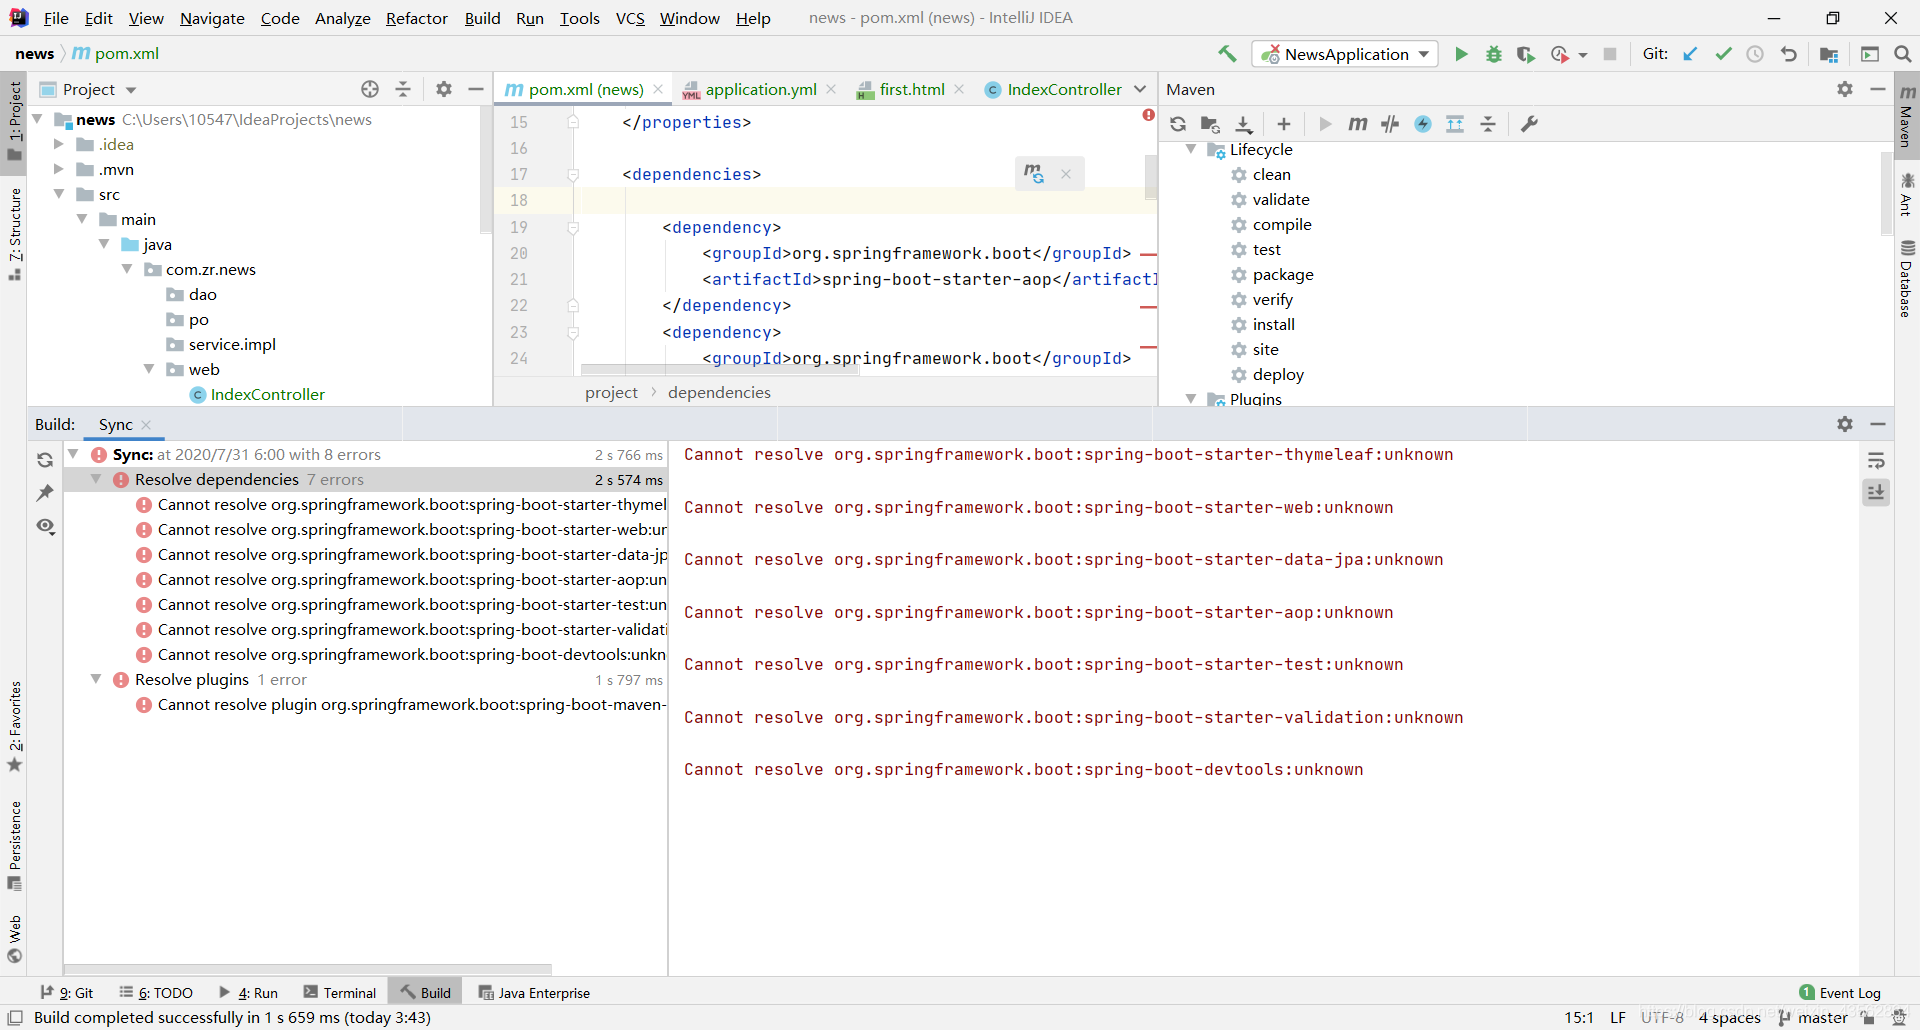Viewport: 1920px width, 1030px height.
Task: Click the dependencies breadcrumb below the editor
Action: pos(719,392)
